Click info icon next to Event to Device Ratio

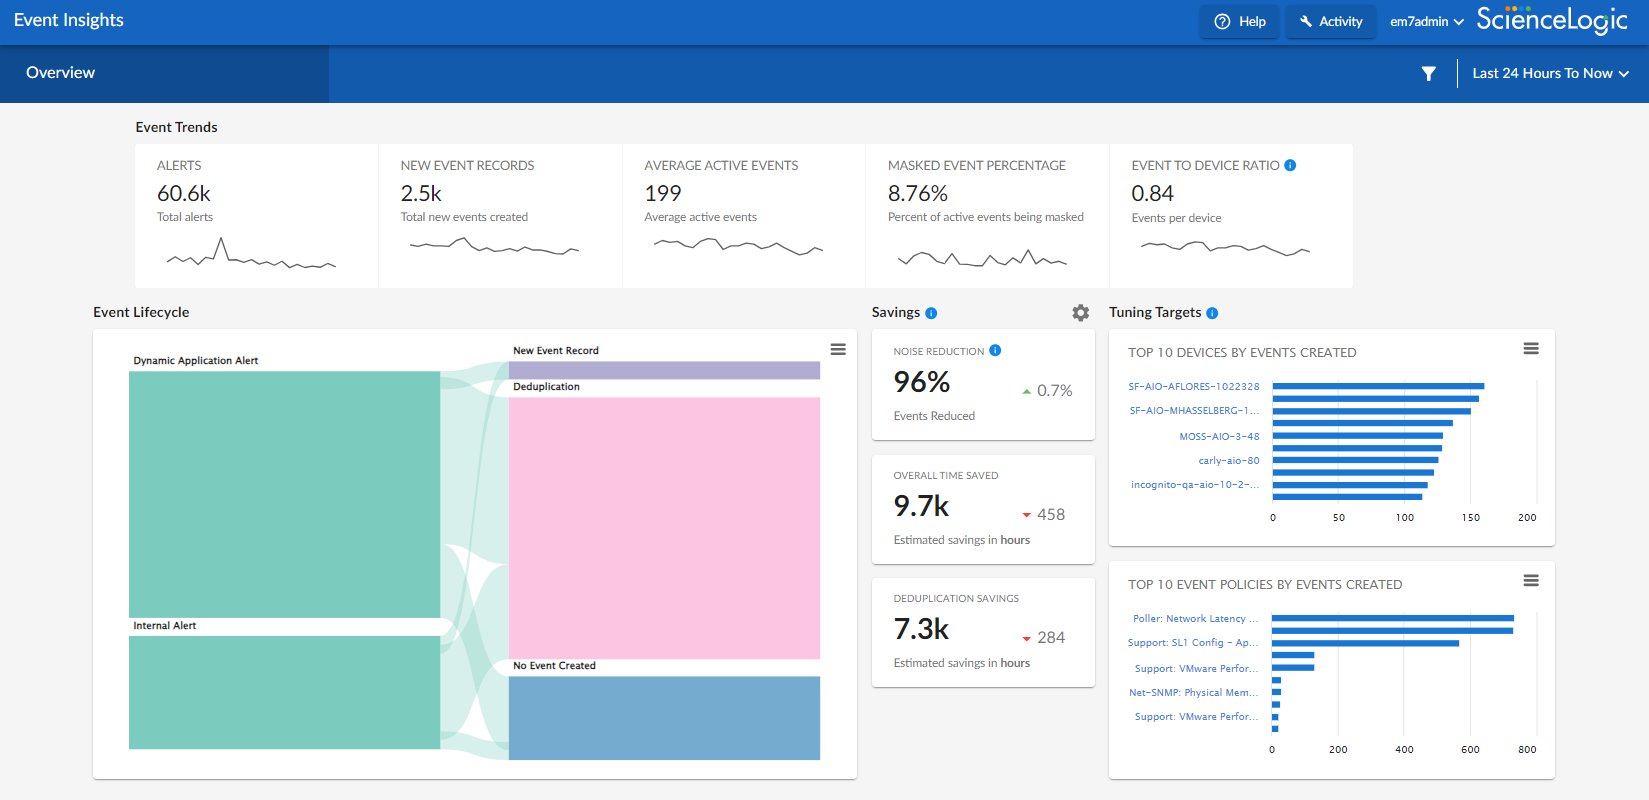tap(1290, 166)
